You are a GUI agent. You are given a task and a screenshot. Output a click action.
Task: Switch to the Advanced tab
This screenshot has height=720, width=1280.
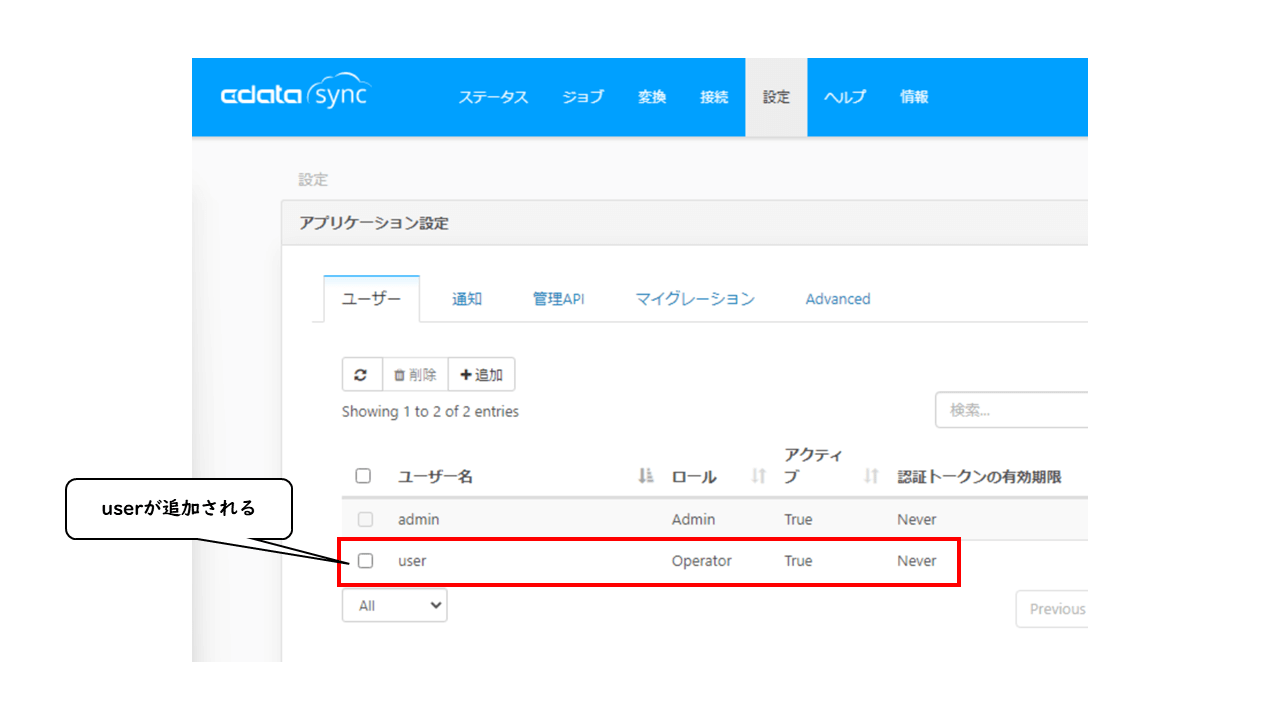[838, 299]
